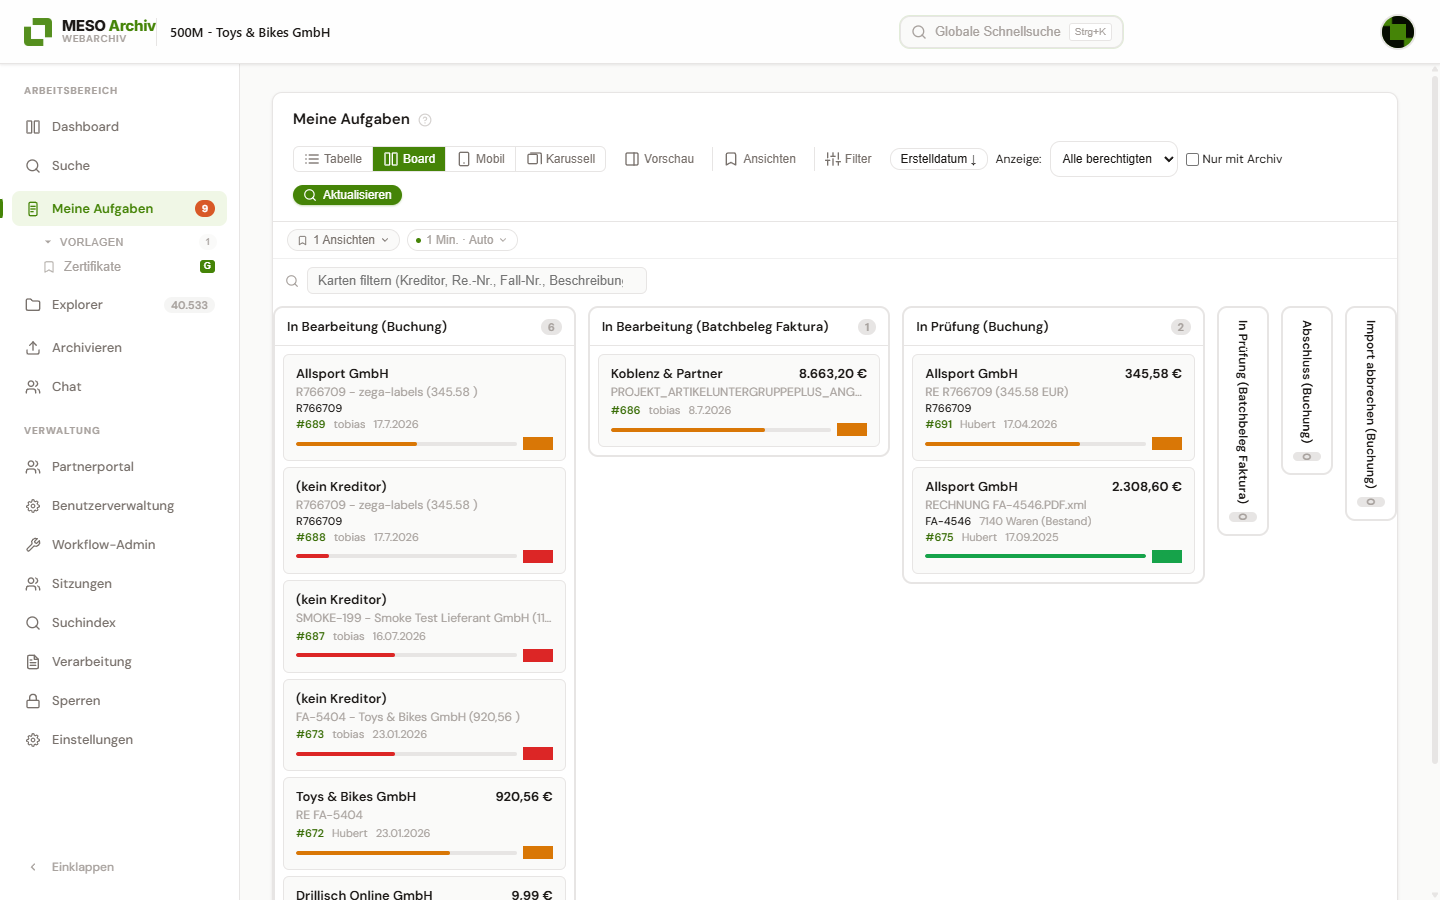
Task: Open Toys & Bikes GmbH card #672
Action: coord(424,824)
